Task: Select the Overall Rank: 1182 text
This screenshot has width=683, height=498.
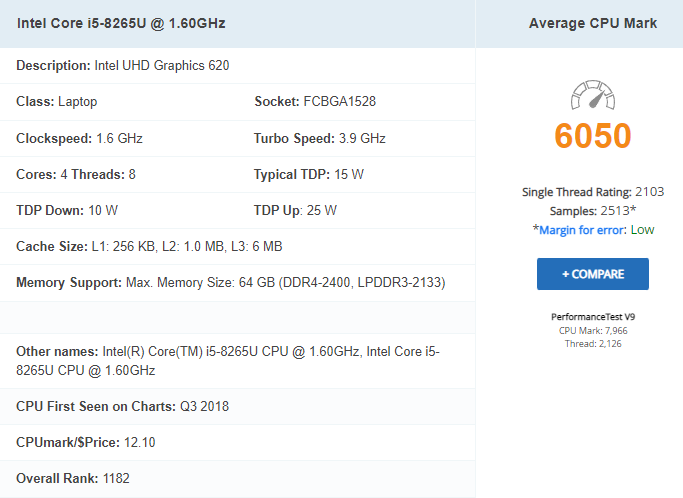Action: coord(73,478)
